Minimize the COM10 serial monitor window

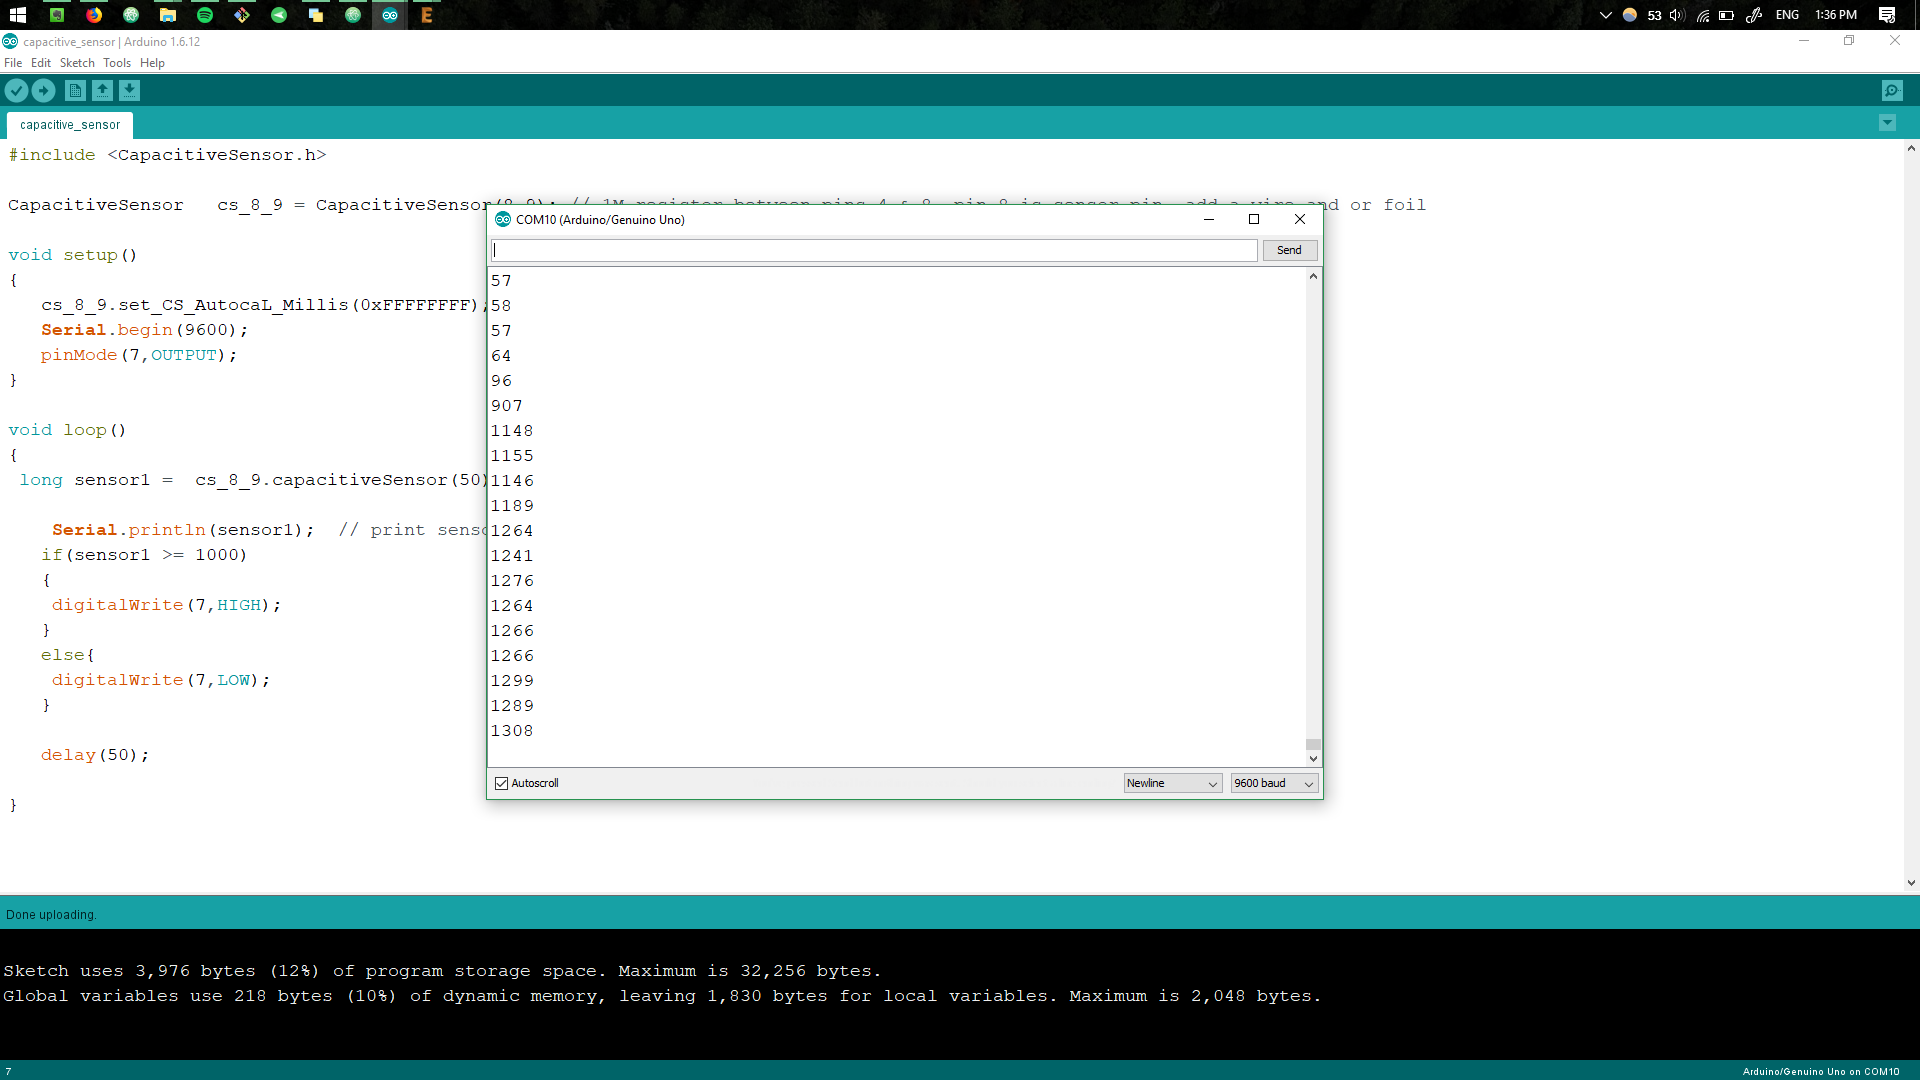click(1209, 219)
